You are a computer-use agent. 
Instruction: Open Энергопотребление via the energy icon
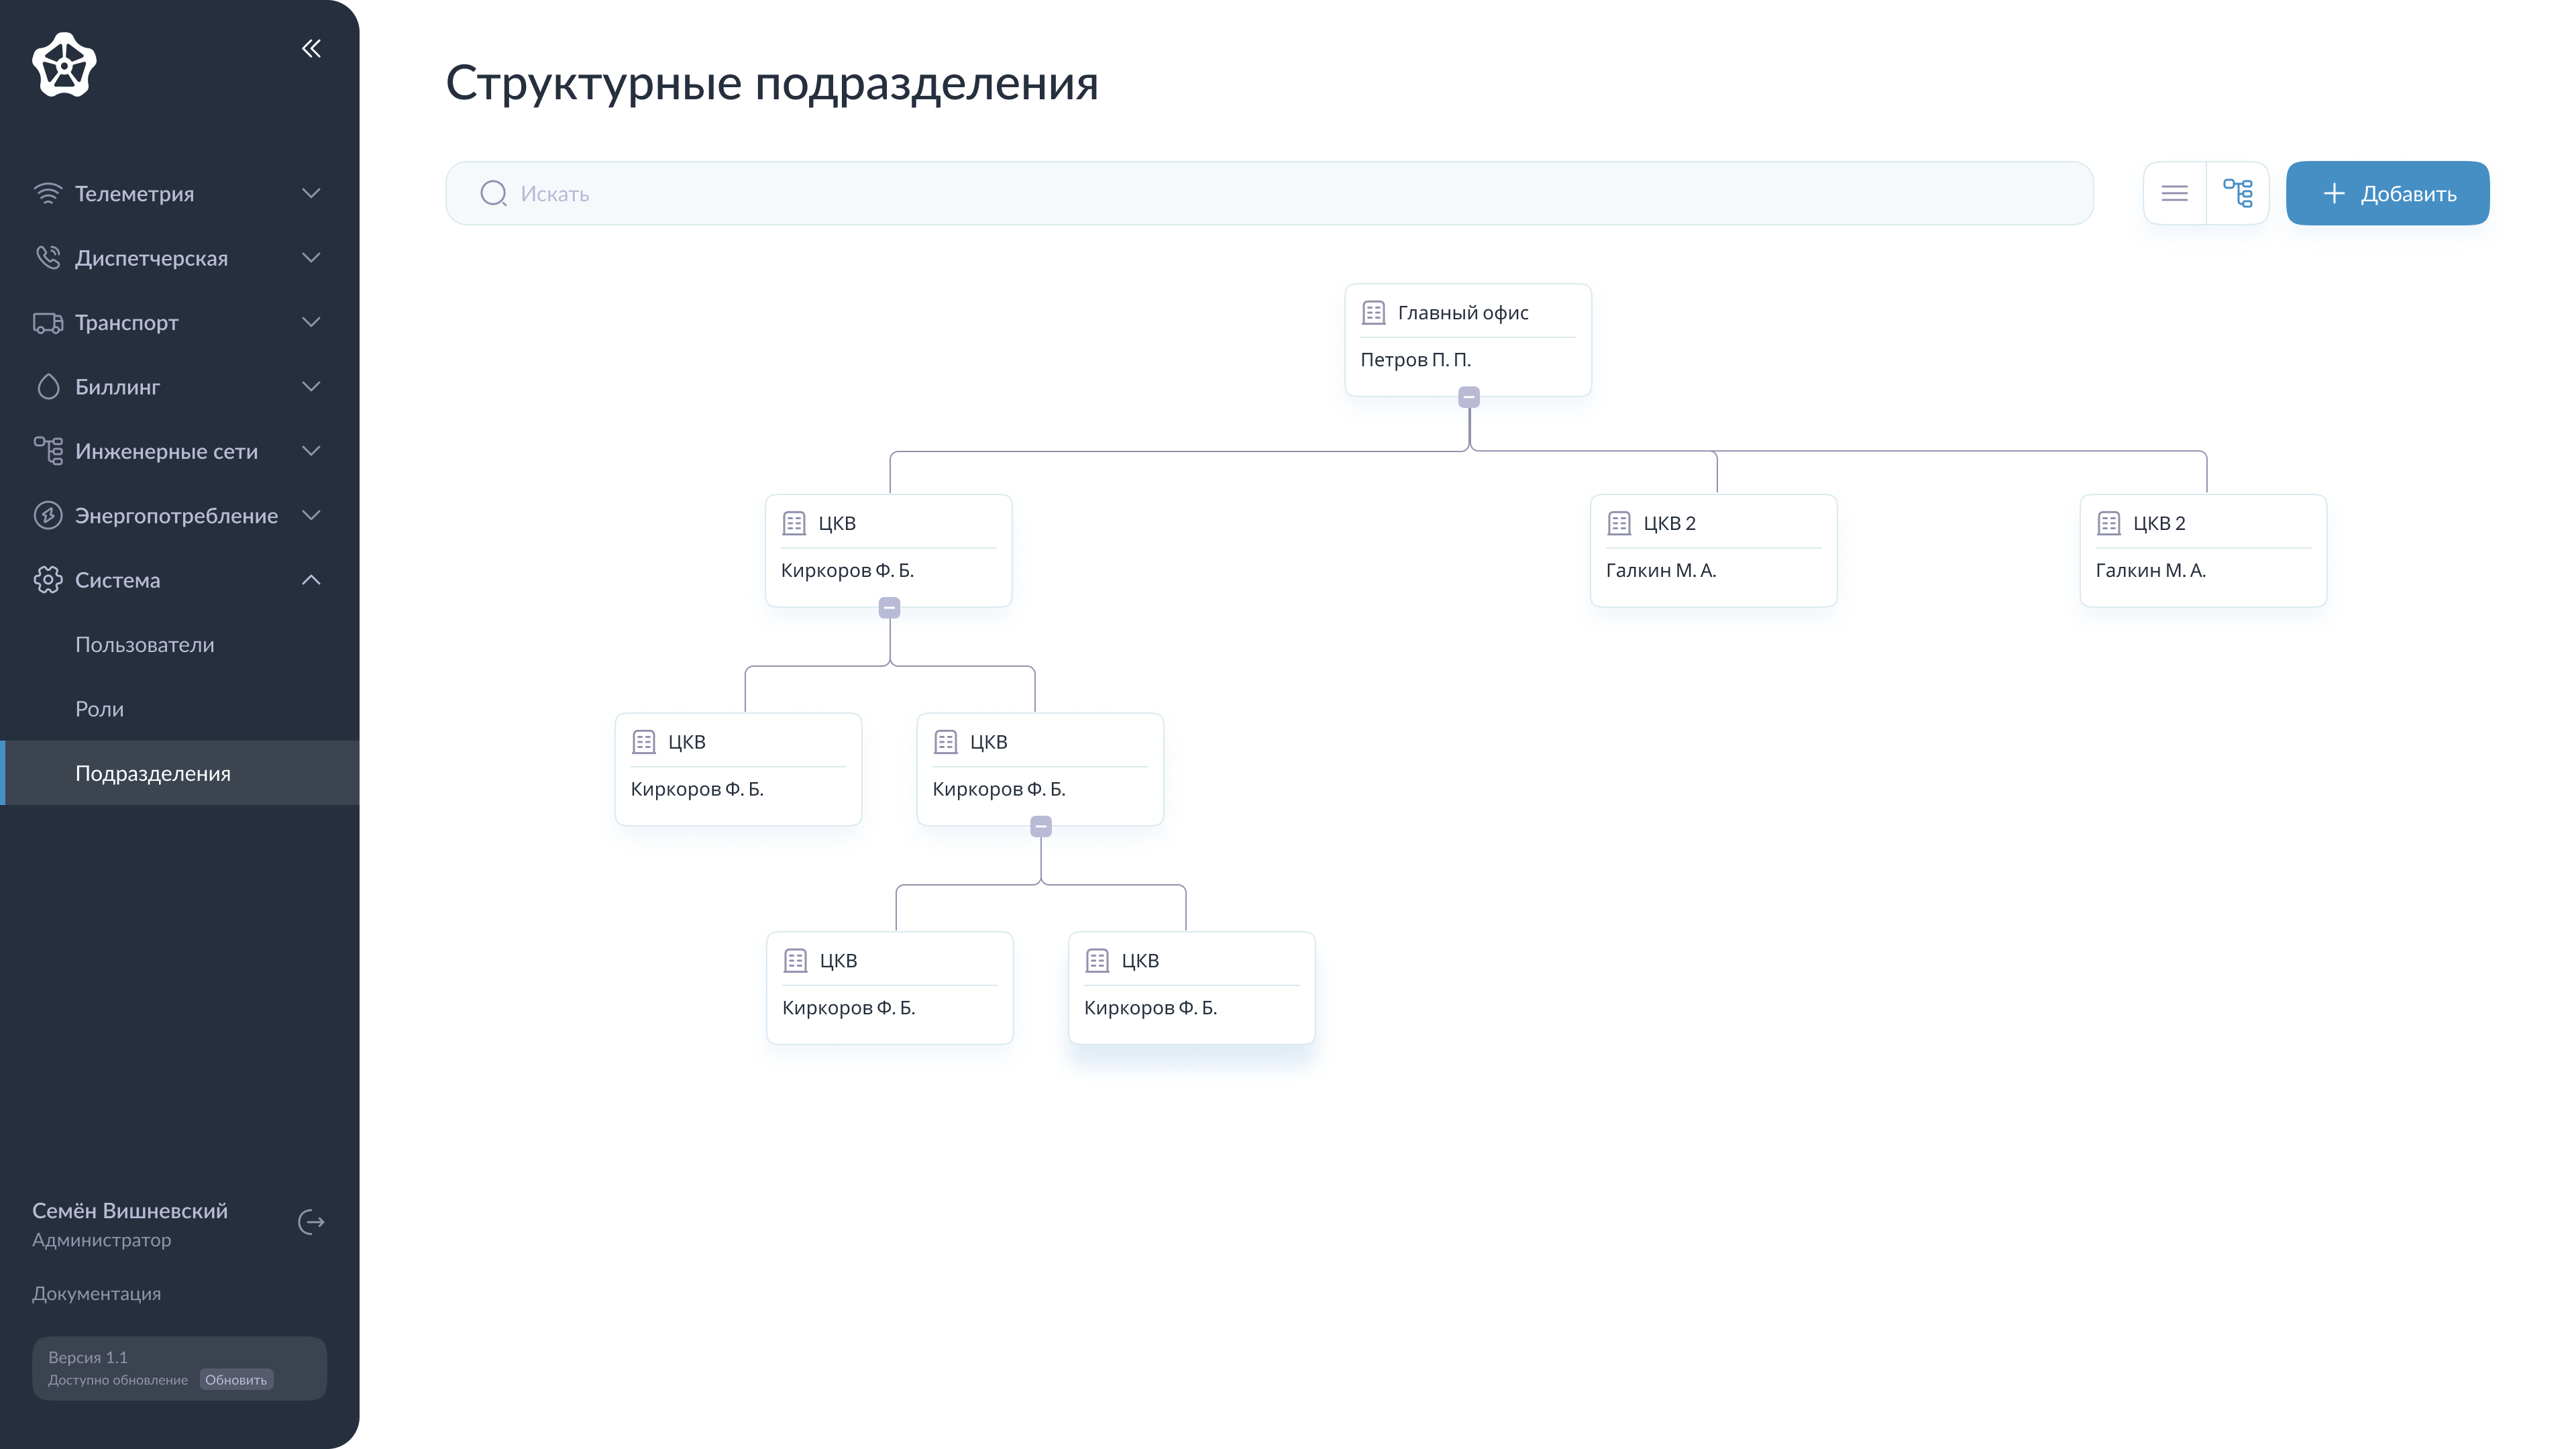[48, 515]
